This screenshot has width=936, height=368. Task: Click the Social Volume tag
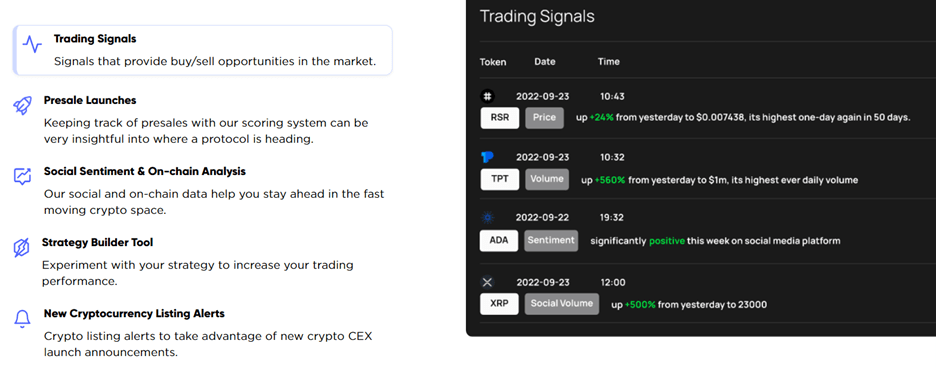click(562, 303)
